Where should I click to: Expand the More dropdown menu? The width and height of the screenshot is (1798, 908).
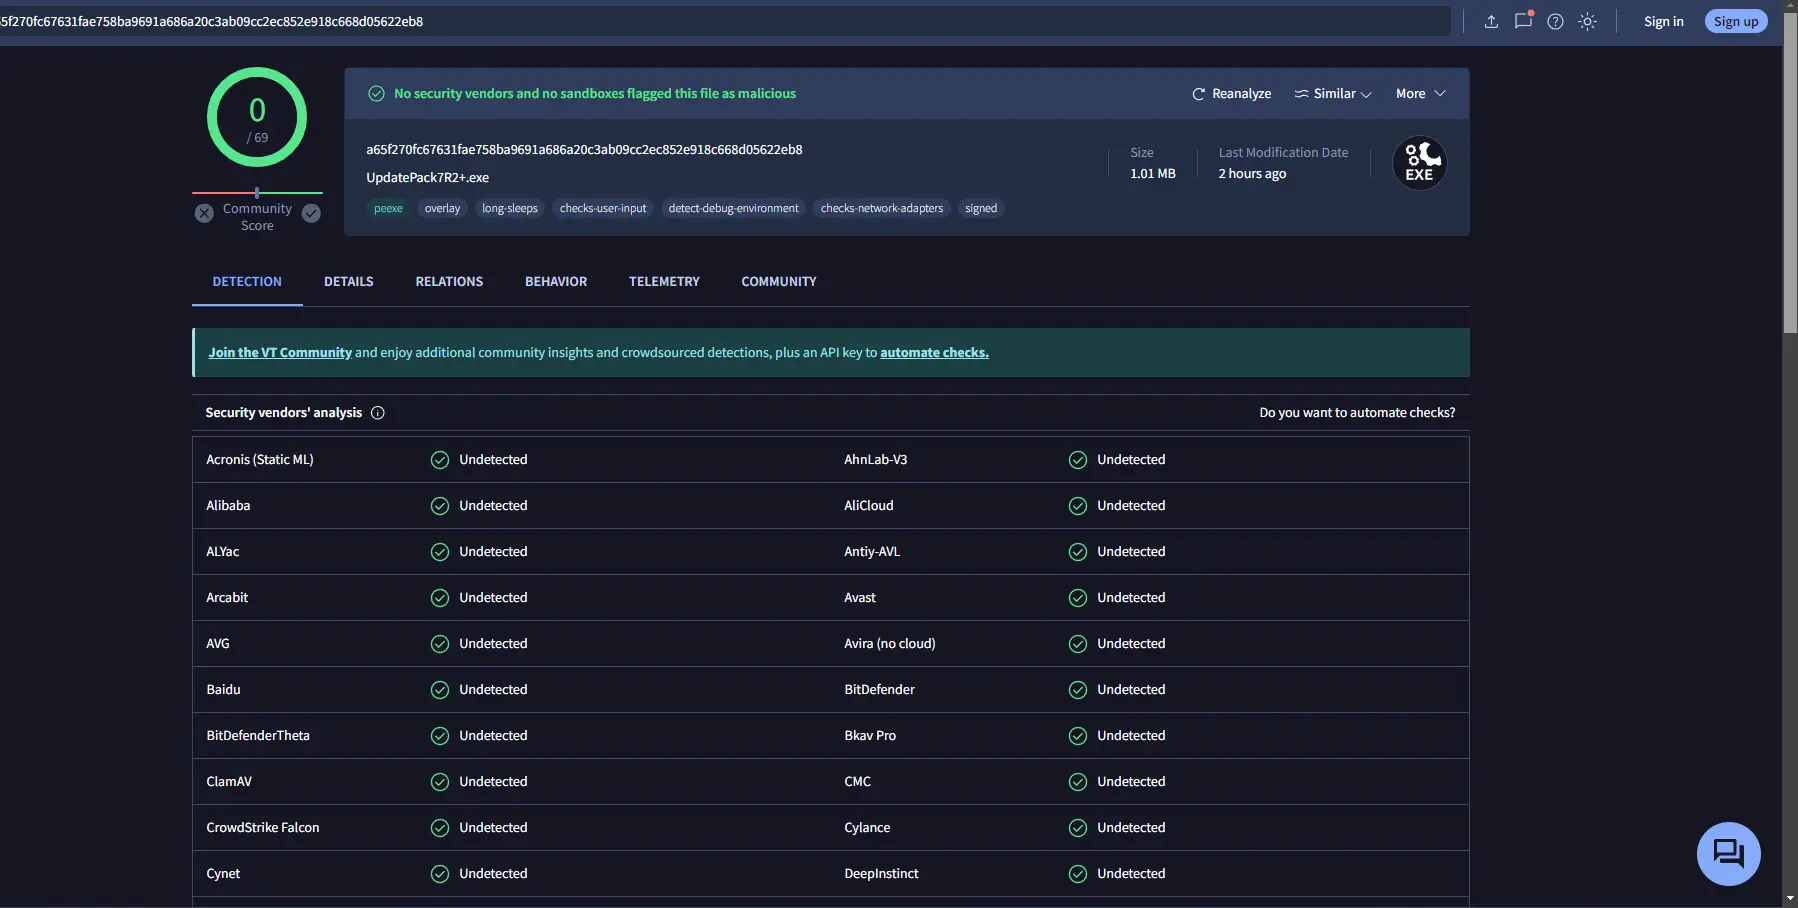click(x=1421, y=93)
